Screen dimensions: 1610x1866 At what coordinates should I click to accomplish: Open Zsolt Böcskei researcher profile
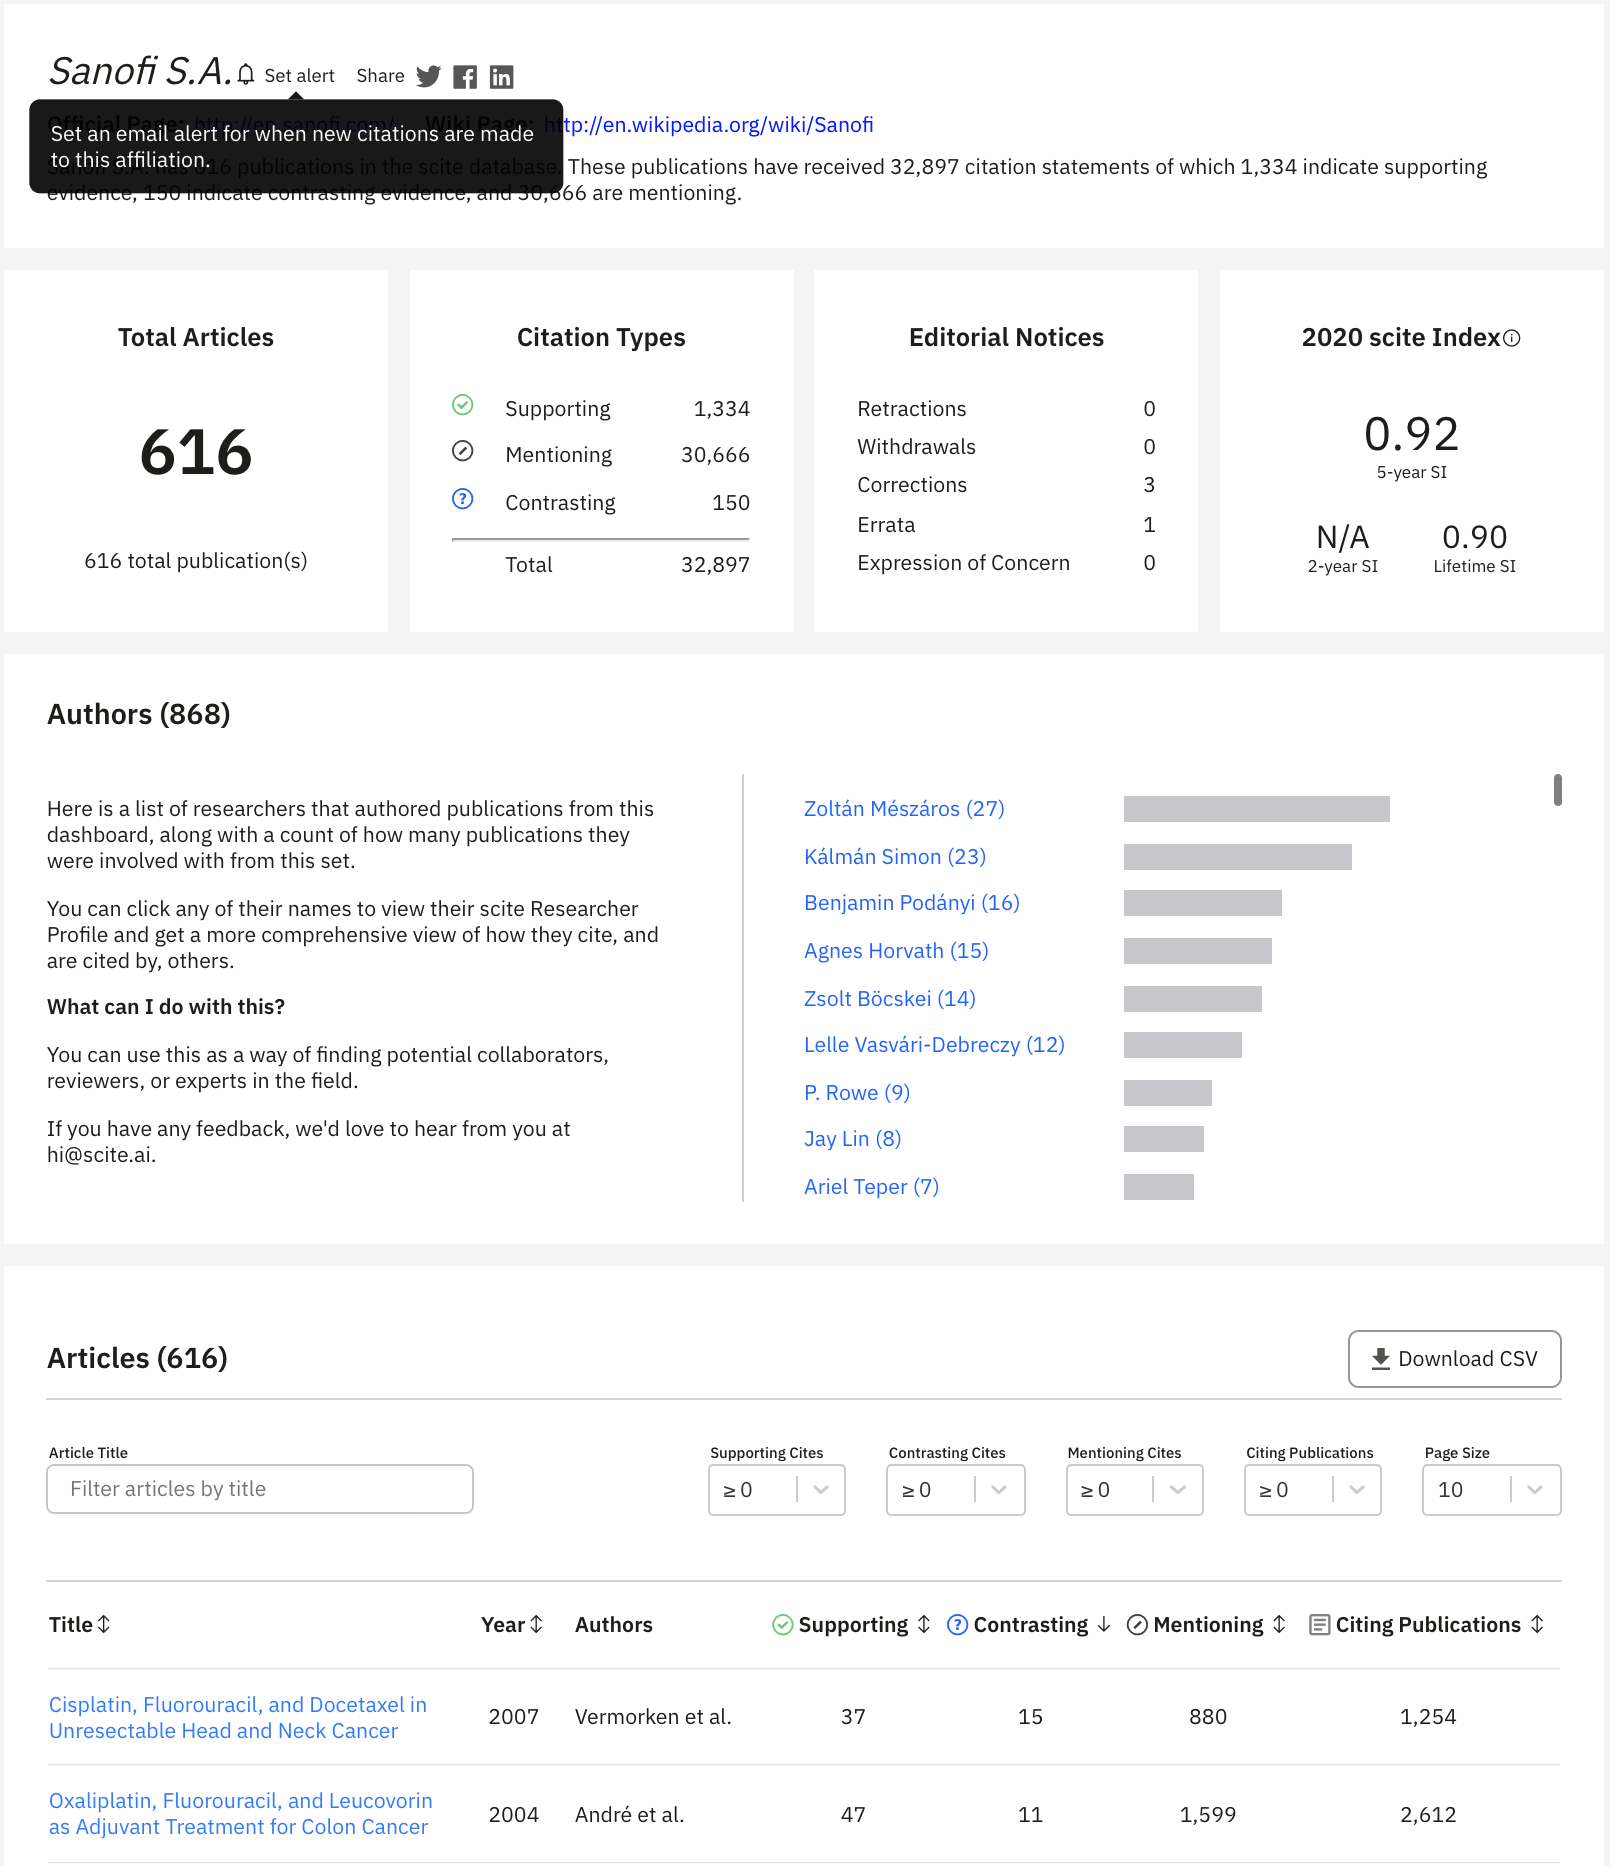(890, 999)
